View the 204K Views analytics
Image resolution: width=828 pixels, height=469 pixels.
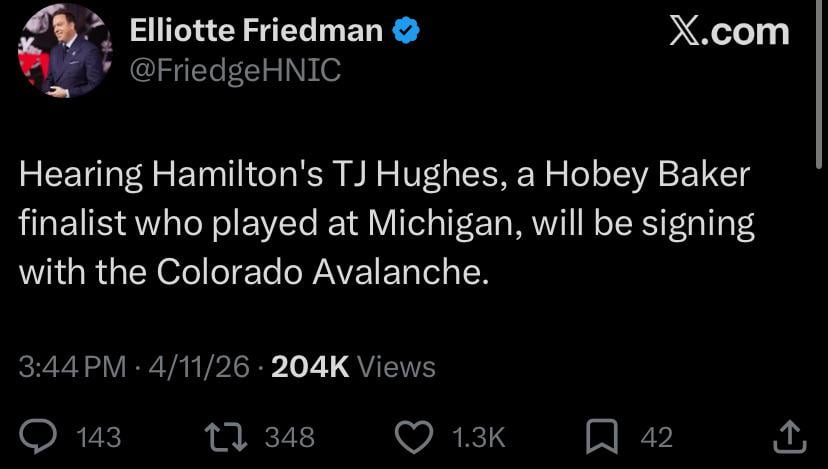click(353, 367)
